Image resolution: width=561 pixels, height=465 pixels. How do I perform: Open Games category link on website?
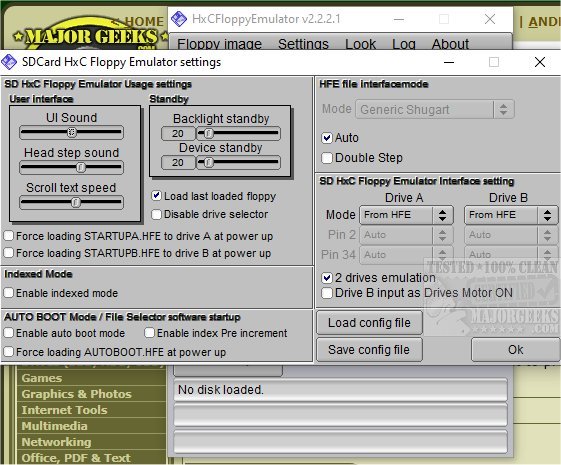point(42,378)
